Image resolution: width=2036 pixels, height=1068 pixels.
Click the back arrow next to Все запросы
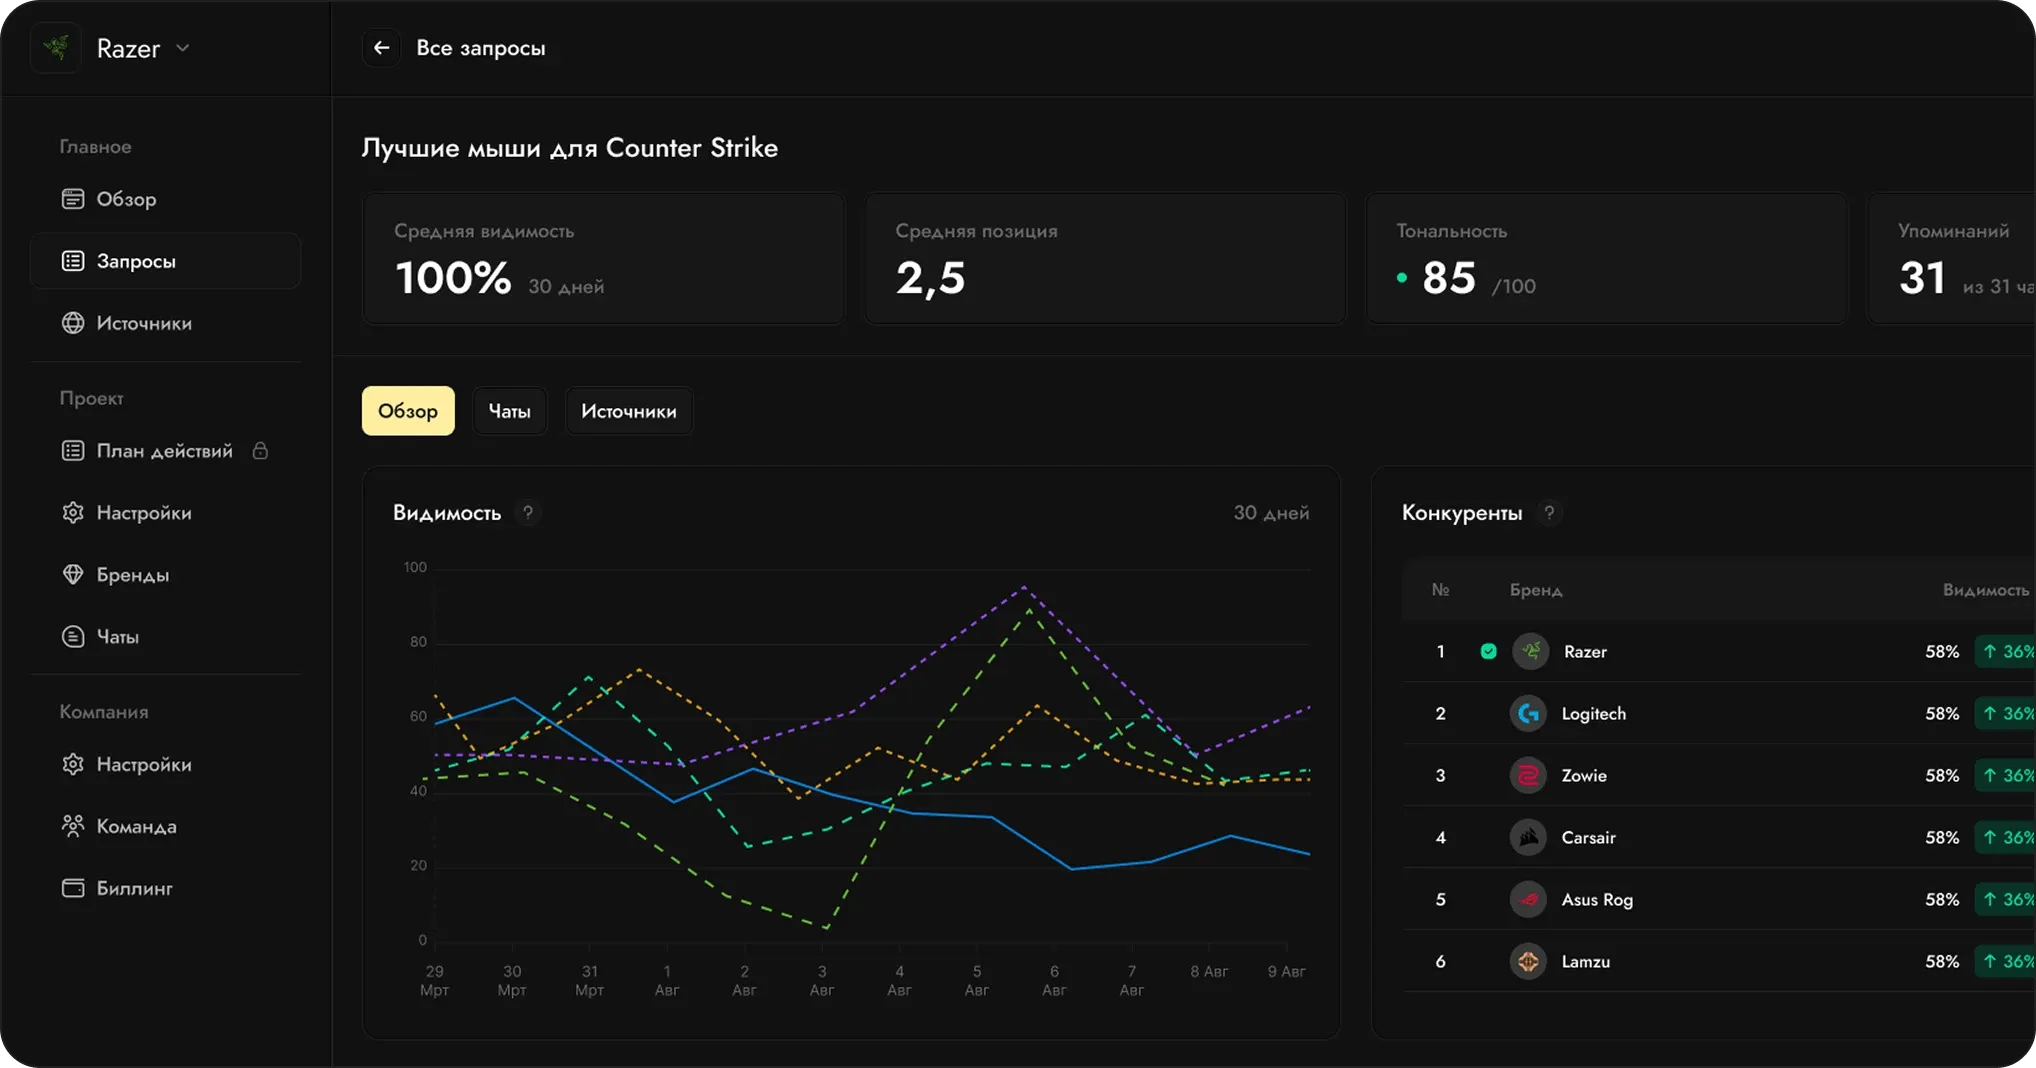381,48
